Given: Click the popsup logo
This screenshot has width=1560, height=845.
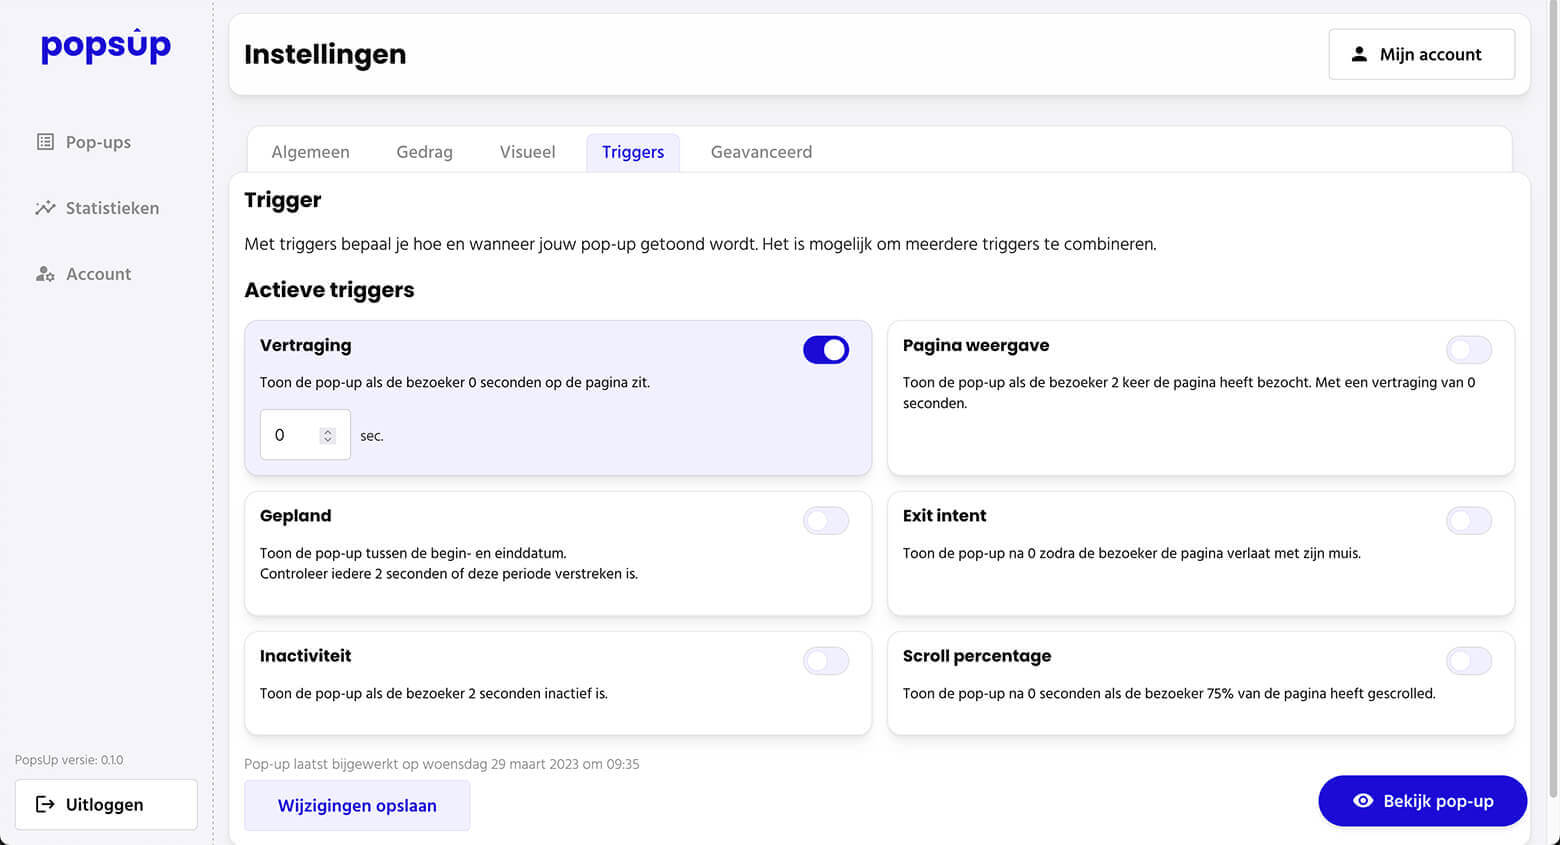Looking at the screenshot, I should (106, 46).
